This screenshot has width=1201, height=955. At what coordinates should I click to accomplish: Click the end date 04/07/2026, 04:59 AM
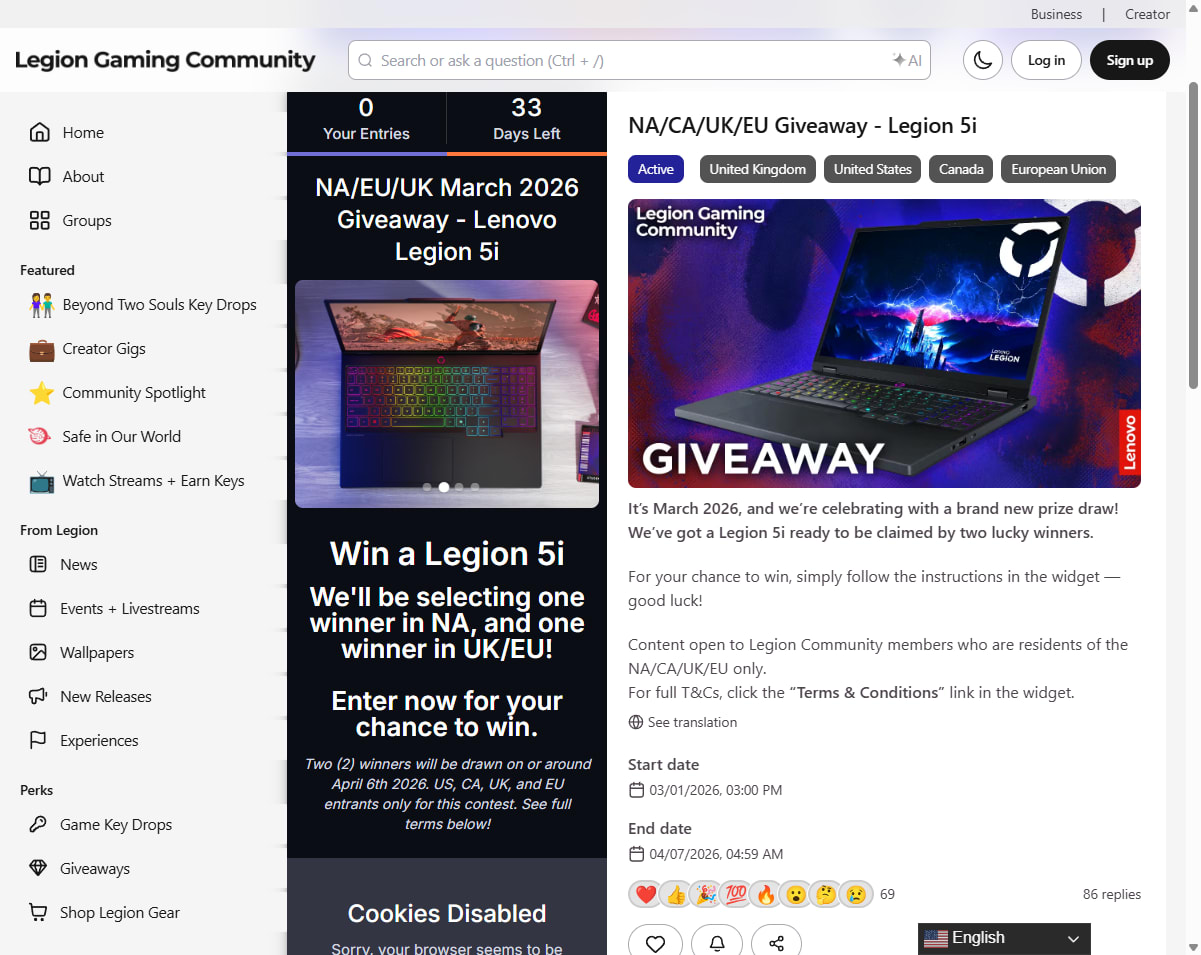pos(716,854)
